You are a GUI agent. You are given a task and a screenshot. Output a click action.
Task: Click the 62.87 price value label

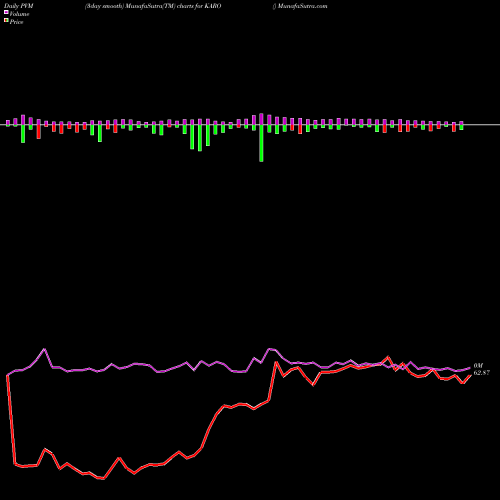coord(482,373)
